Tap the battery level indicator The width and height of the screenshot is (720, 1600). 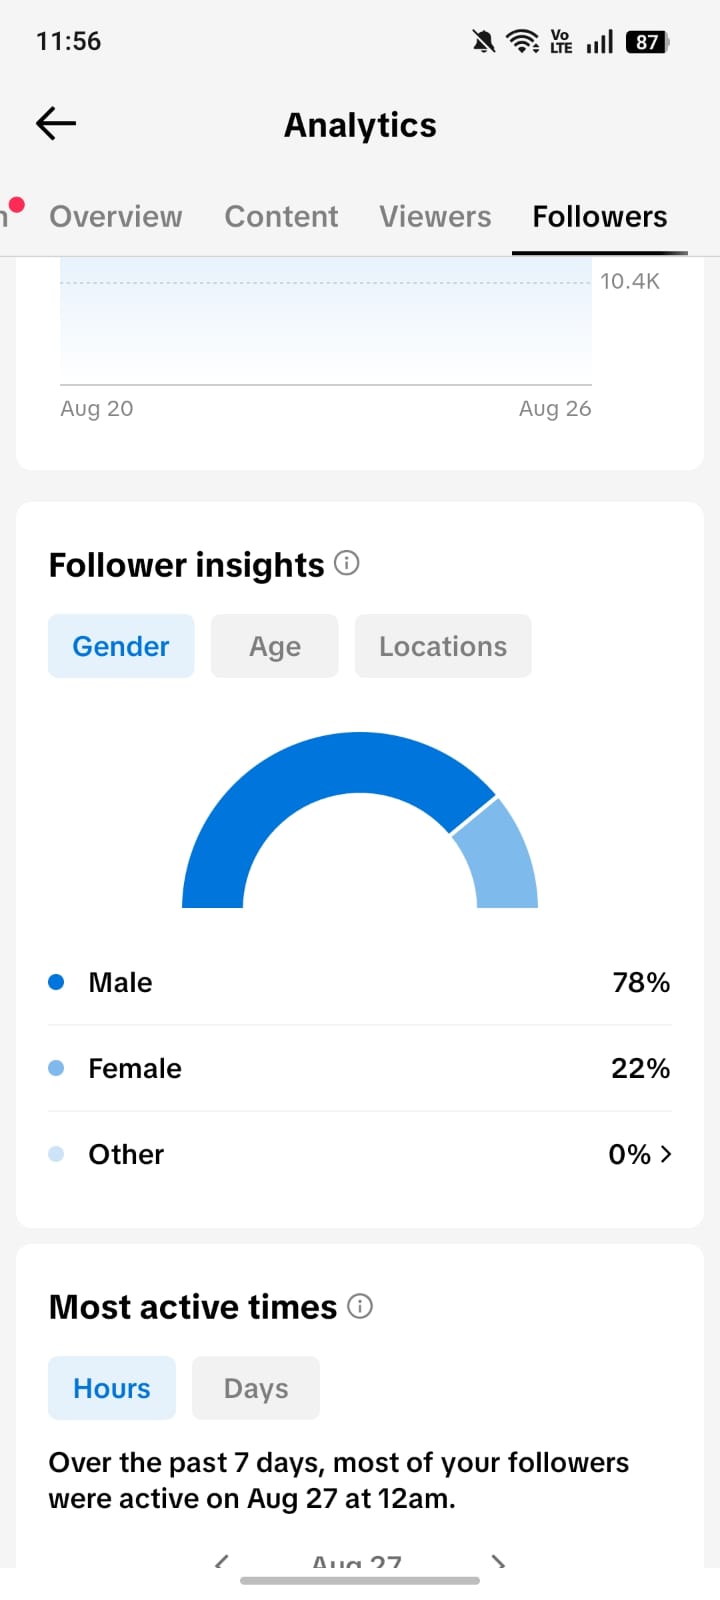point(648,41)
